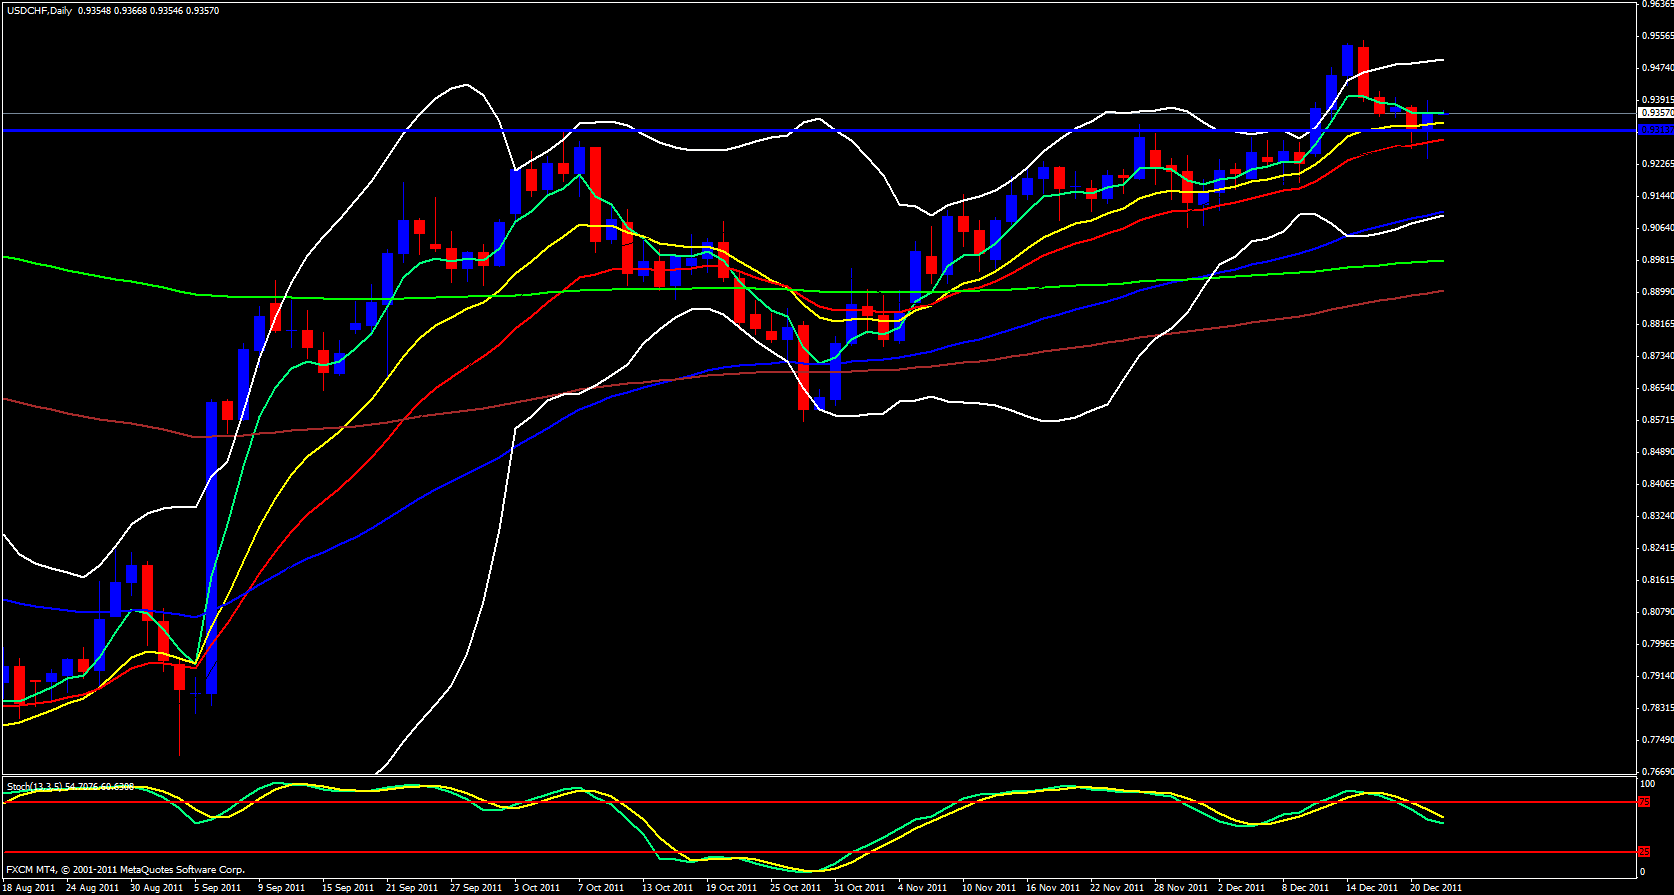Click the 7 Oct 2011 date label
Screen dimensions: 1674x895
(600, 887)
